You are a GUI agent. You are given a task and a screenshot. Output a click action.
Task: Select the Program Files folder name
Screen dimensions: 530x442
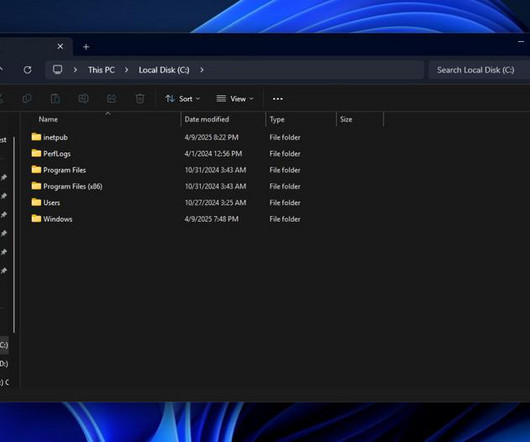65,170
